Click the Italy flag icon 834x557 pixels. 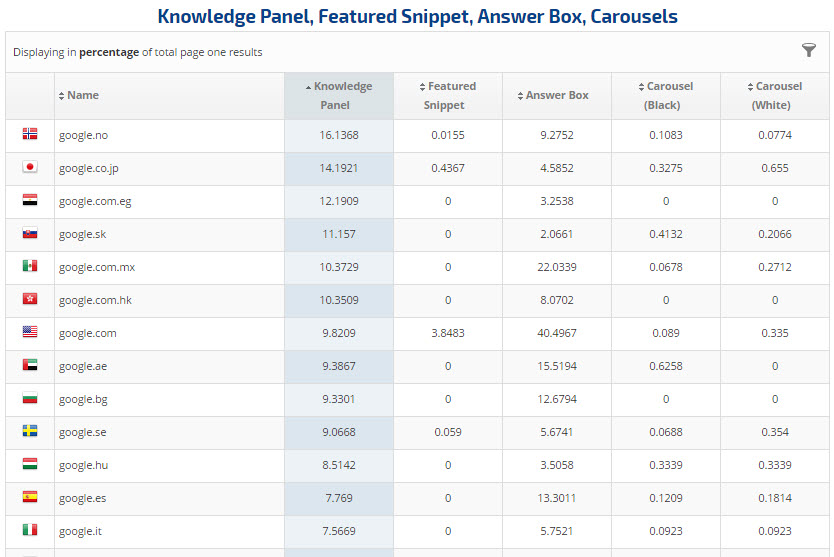(x=30, y=531)
